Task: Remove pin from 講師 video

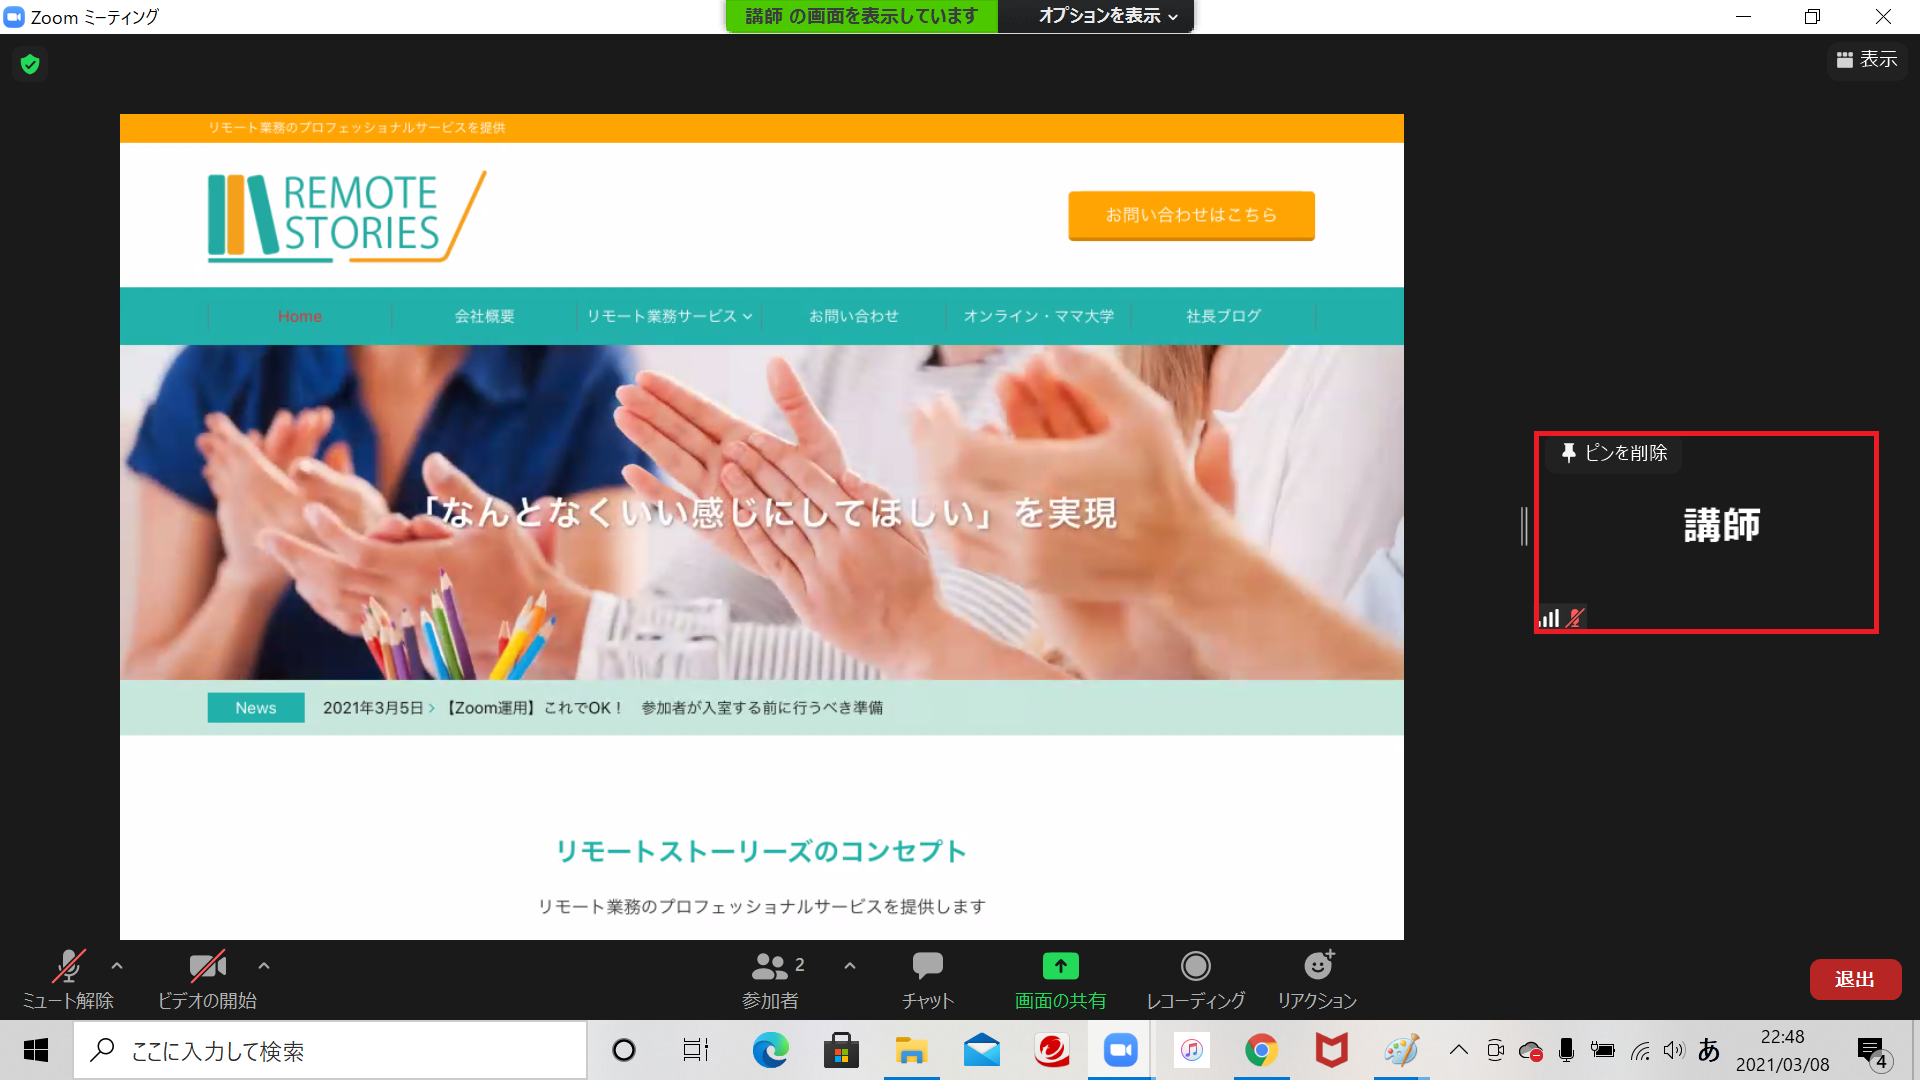Action: pos(1614,453)
